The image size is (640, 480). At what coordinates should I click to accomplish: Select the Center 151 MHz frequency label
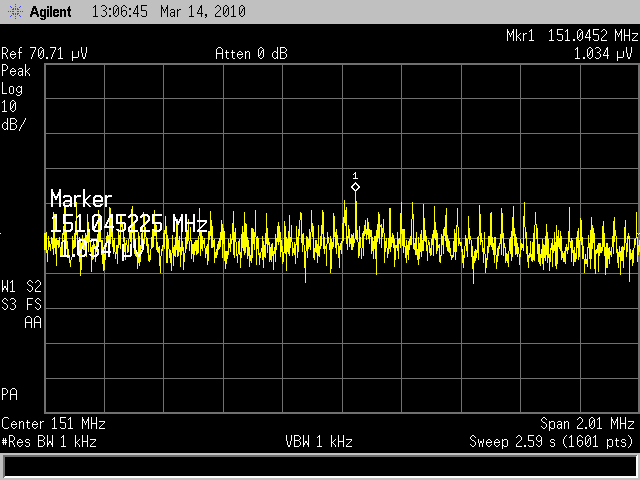click(53, 423)
